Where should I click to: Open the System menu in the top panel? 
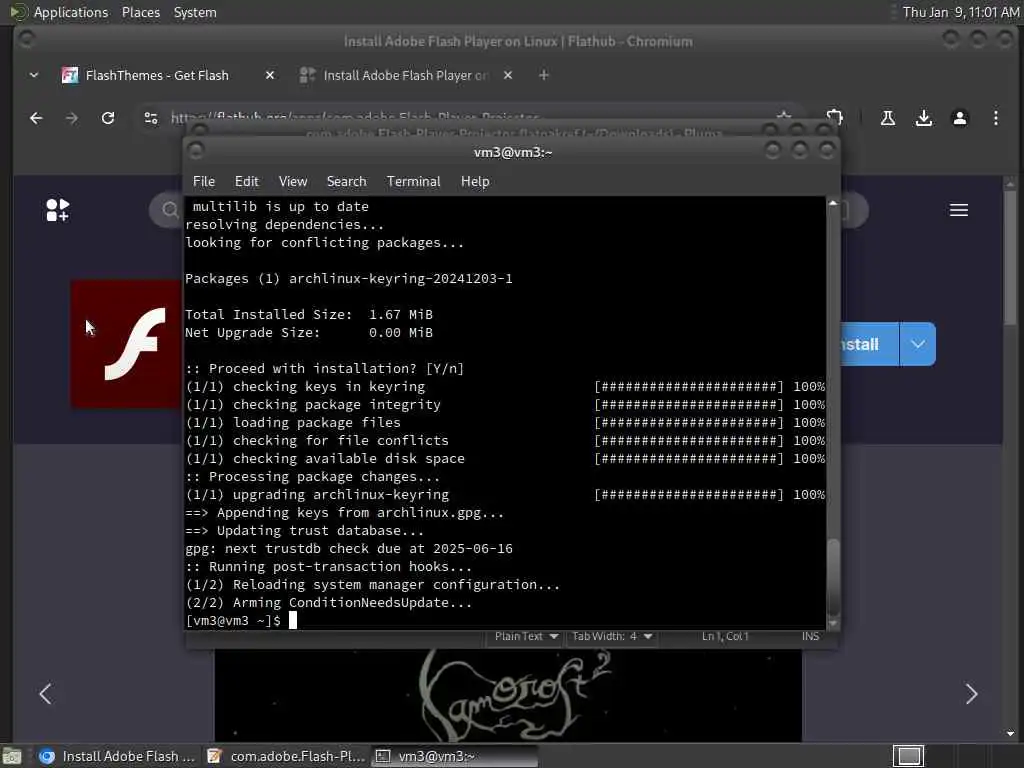(x=195, y=12)
